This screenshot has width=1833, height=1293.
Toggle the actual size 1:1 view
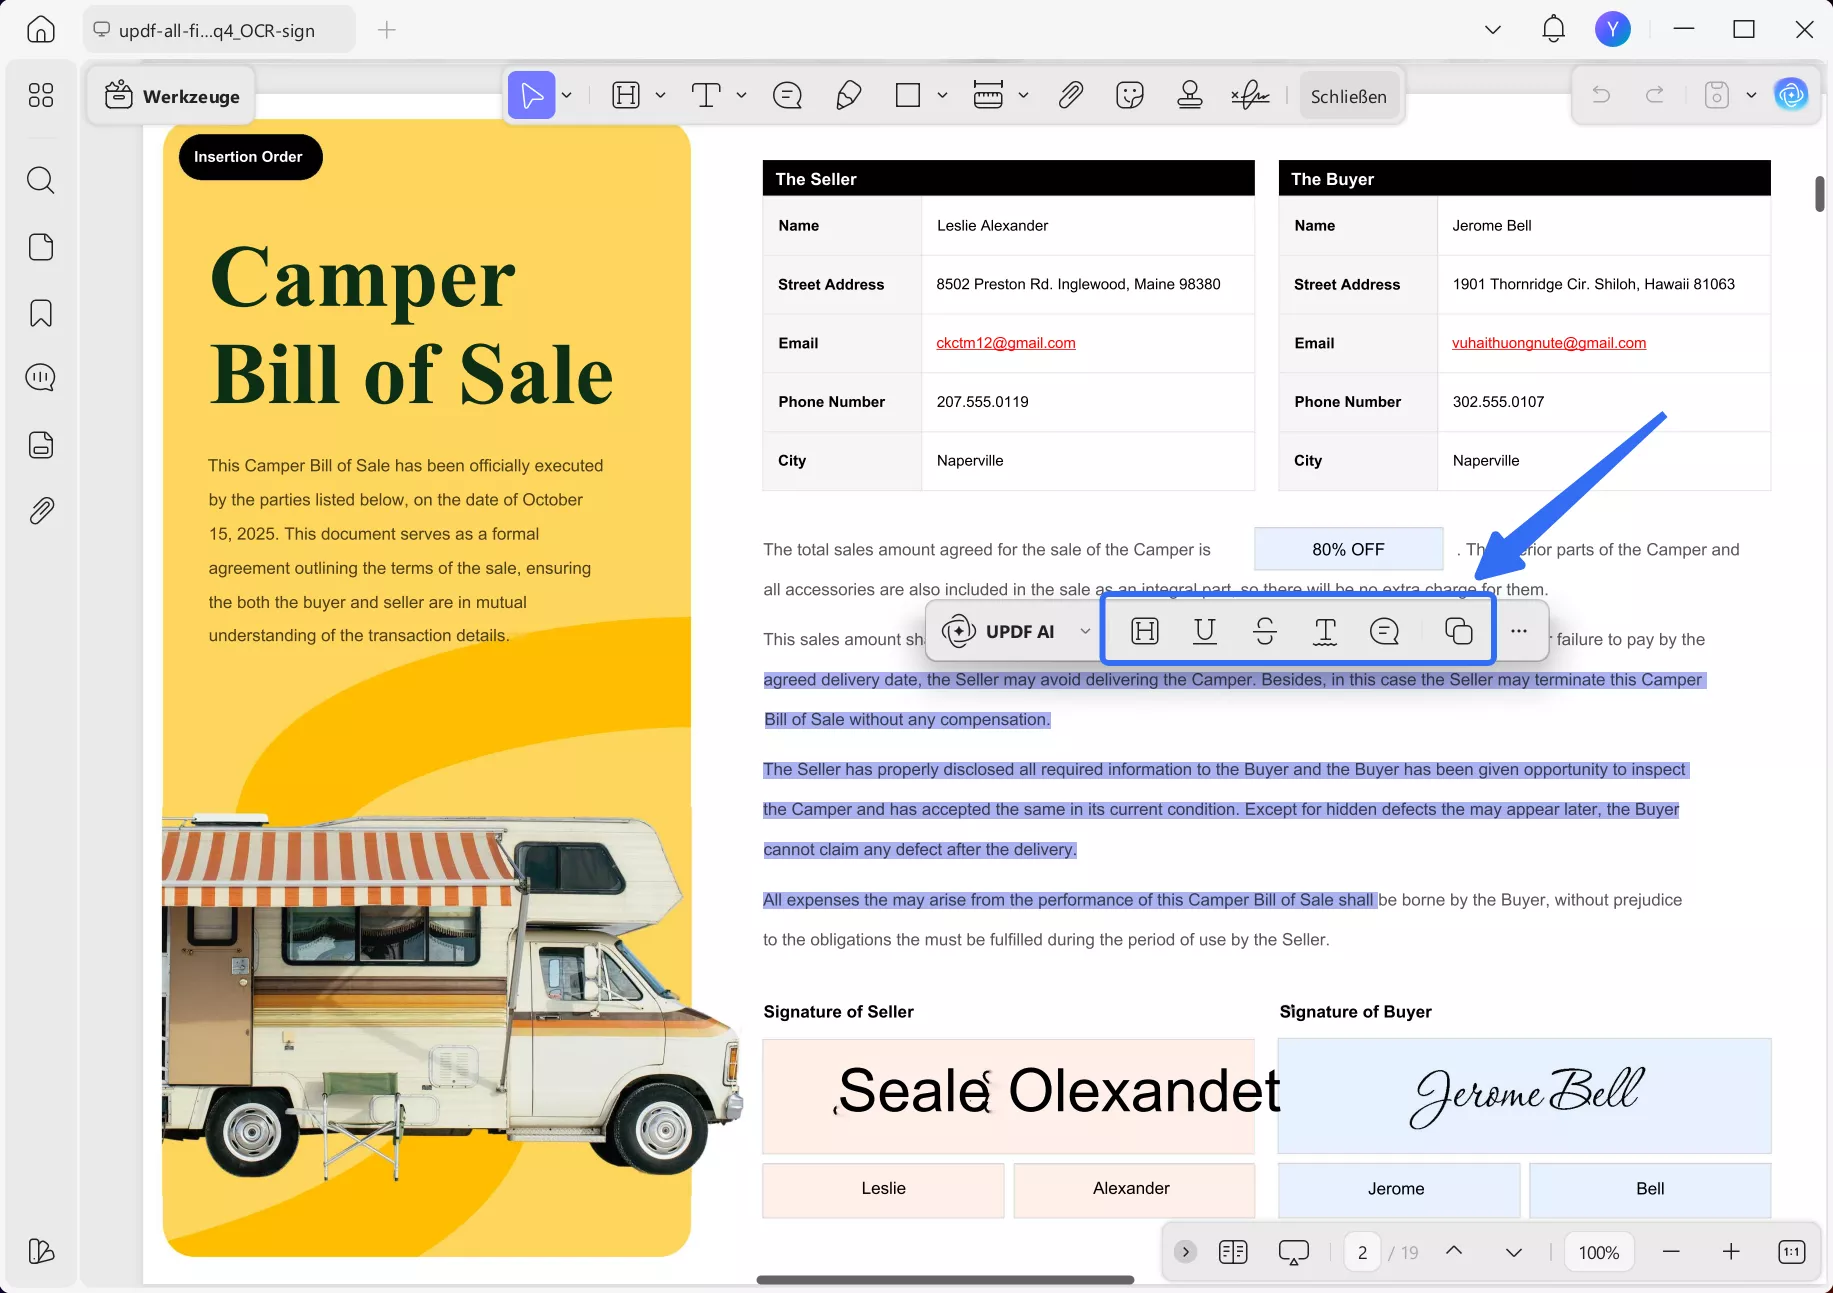click(x=1792, y=1252)
